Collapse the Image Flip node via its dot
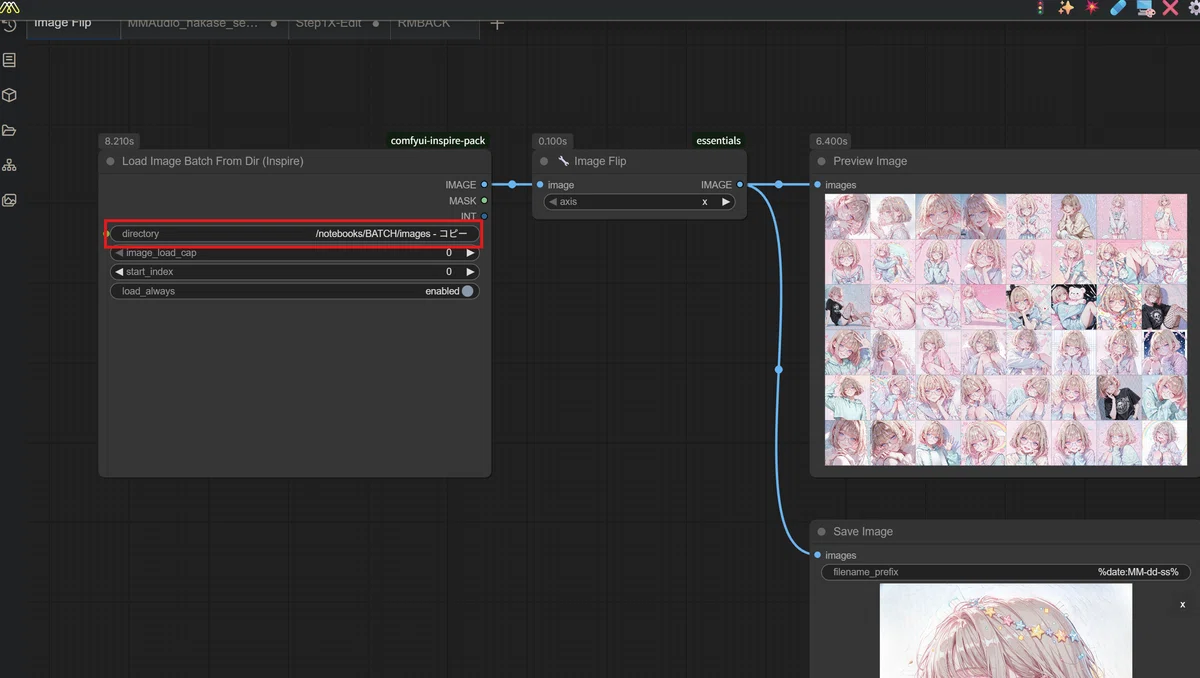The image size is (1200, 678). pyautogui.click(x=544, y=161)
